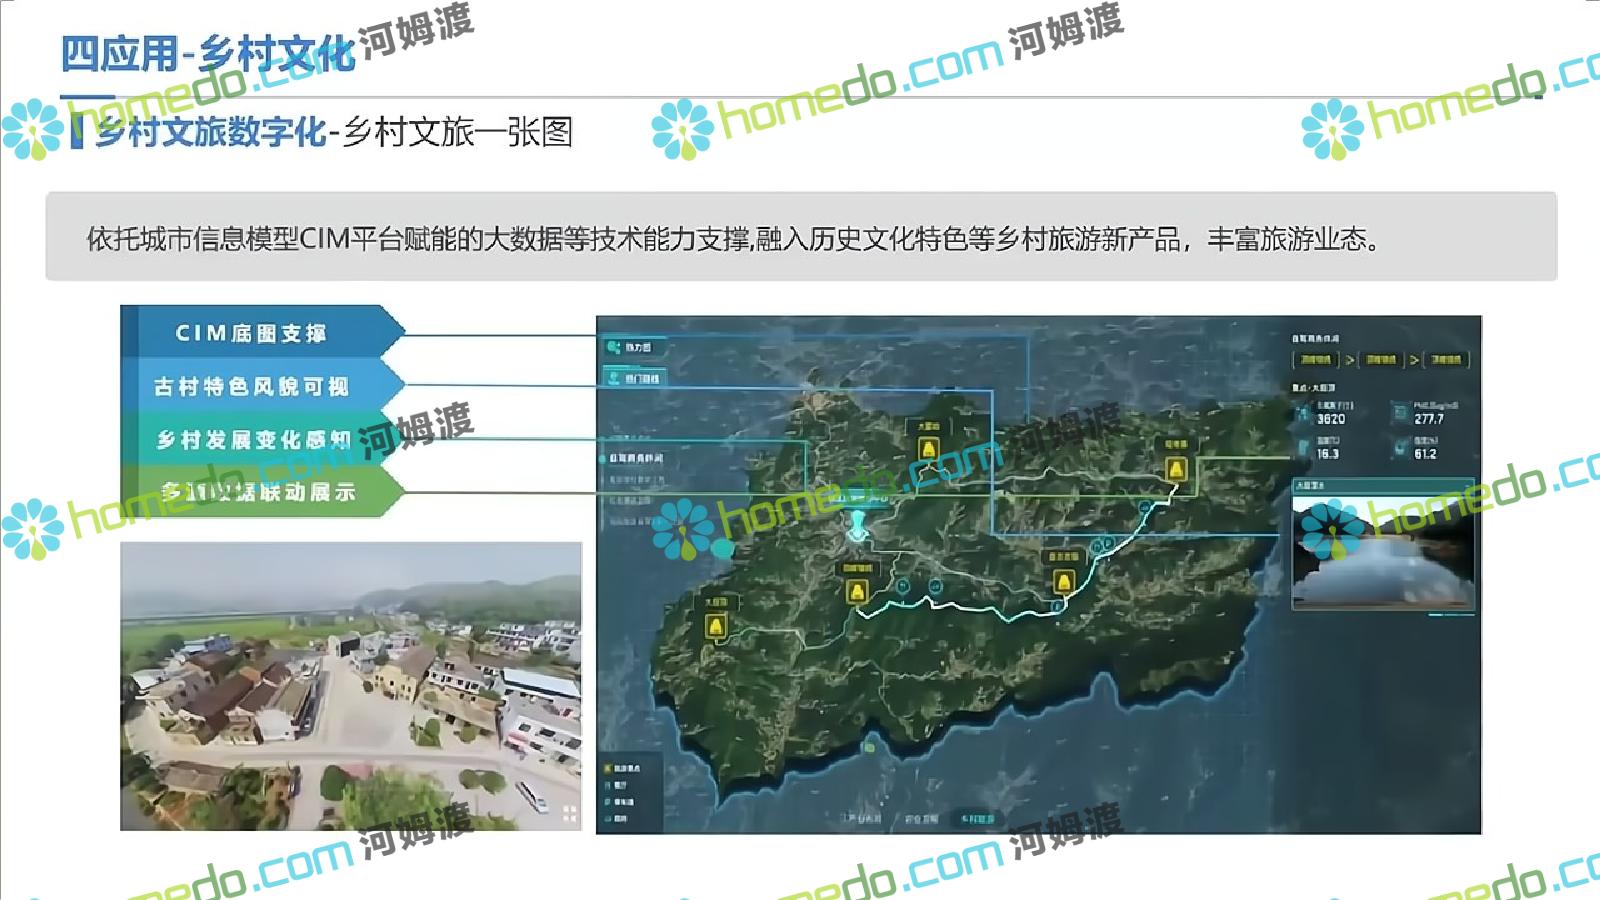Image resolution: width=1600 pixels, height=900 pixels.
Task: Toggle the last legend item in map legend
Action: pos(607,818)
